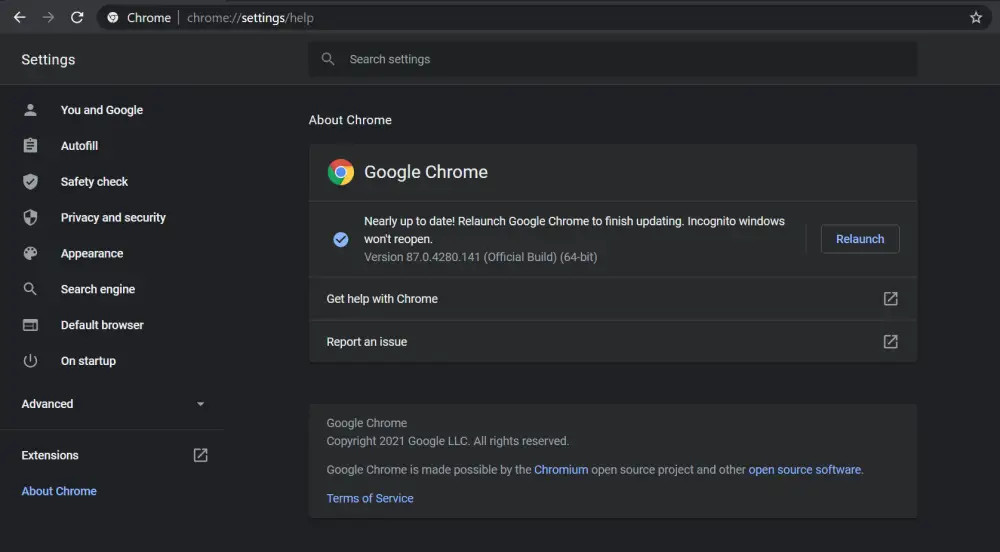Viewport: 1000px width, 552px height.
Task: Click the Version 87.0.4280.141 text
Action: tap(480, 257)
